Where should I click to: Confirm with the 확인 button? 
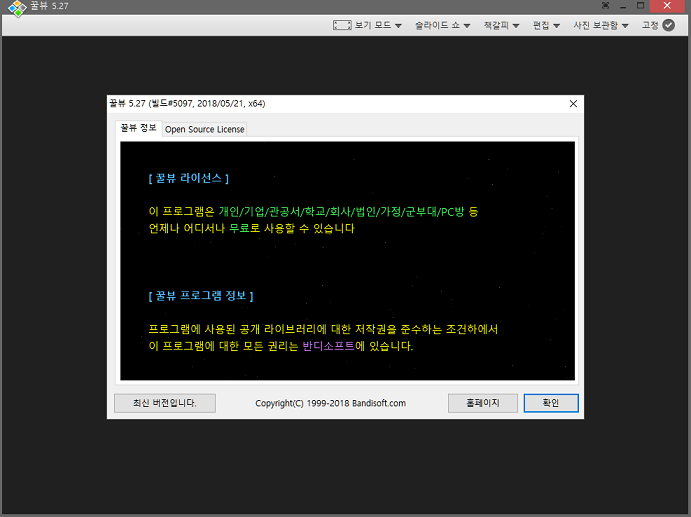(x=551, y=403)
